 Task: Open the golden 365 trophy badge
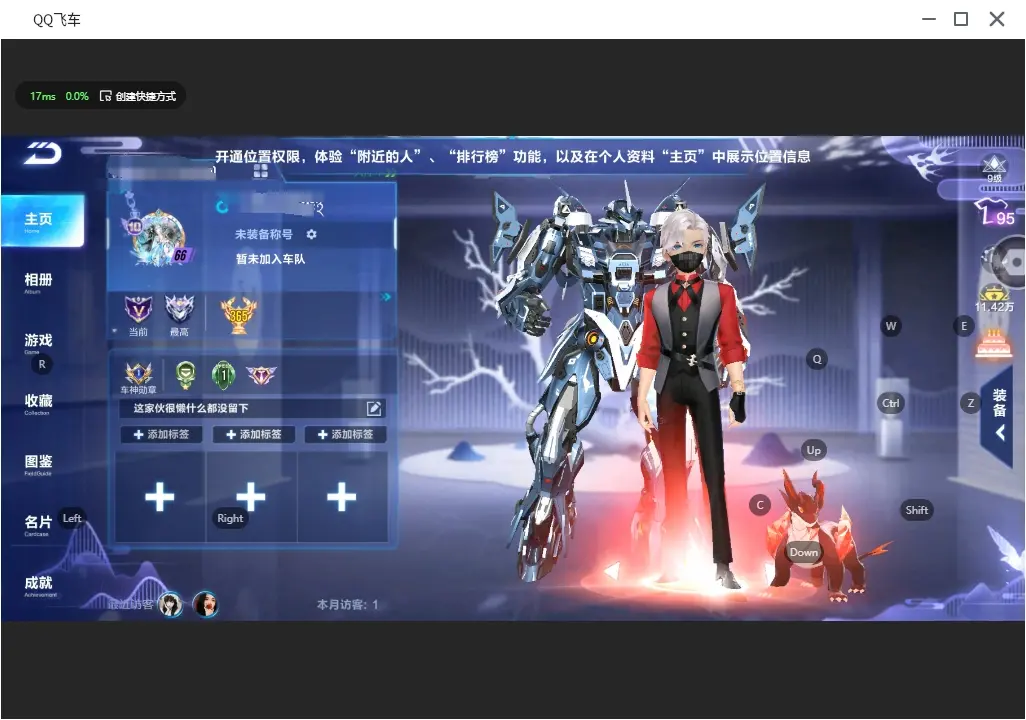(239, 315)
